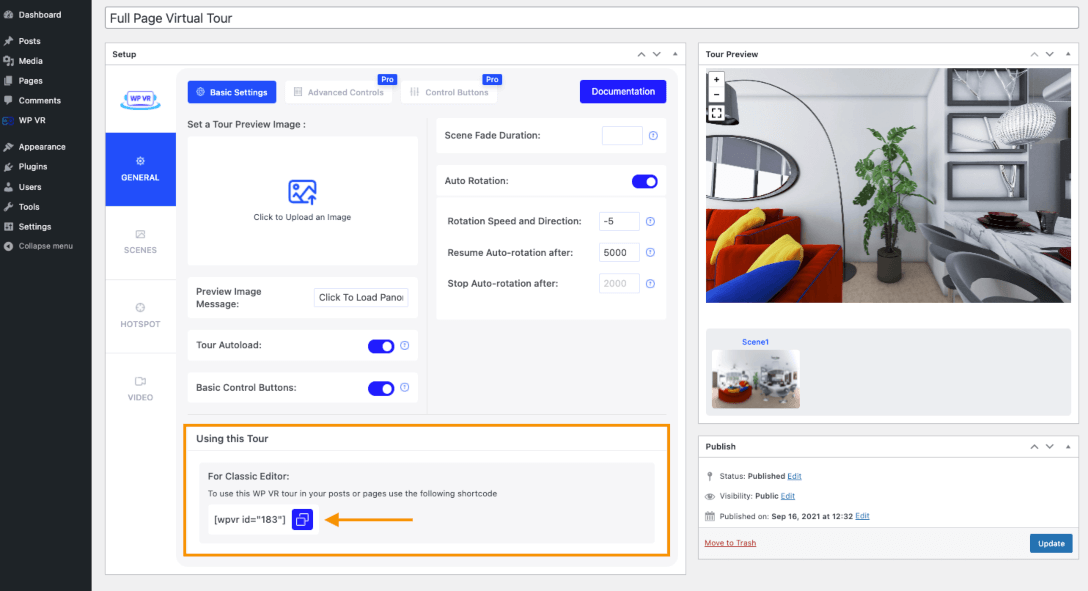Click the image upload icon
Screen dimensions: 1088x591
tap(302, 192)
